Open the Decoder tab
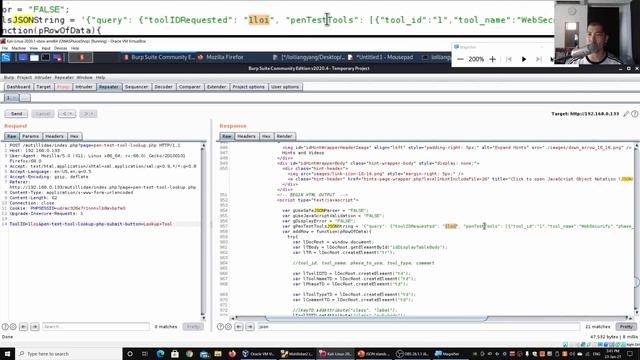The image size is (640, 360). (163, 87)
